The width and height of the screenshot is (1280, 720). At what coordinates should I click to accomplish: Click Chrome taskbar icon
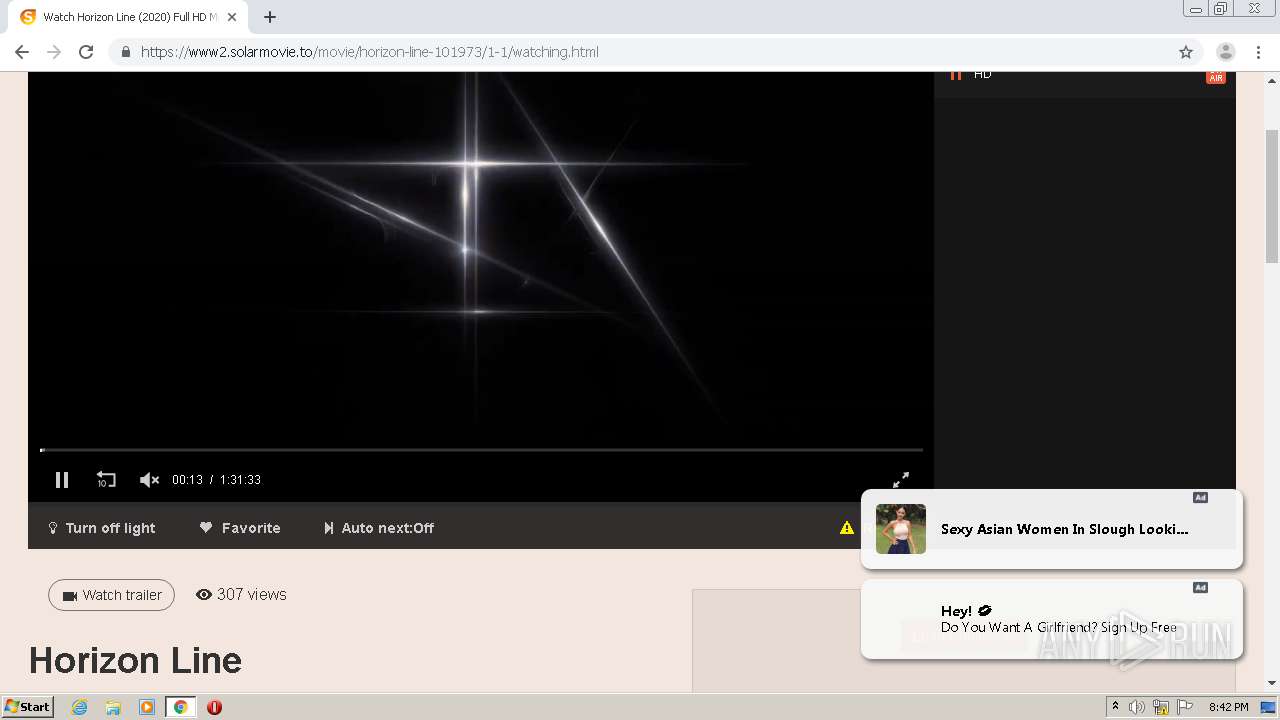coord(181,707)
